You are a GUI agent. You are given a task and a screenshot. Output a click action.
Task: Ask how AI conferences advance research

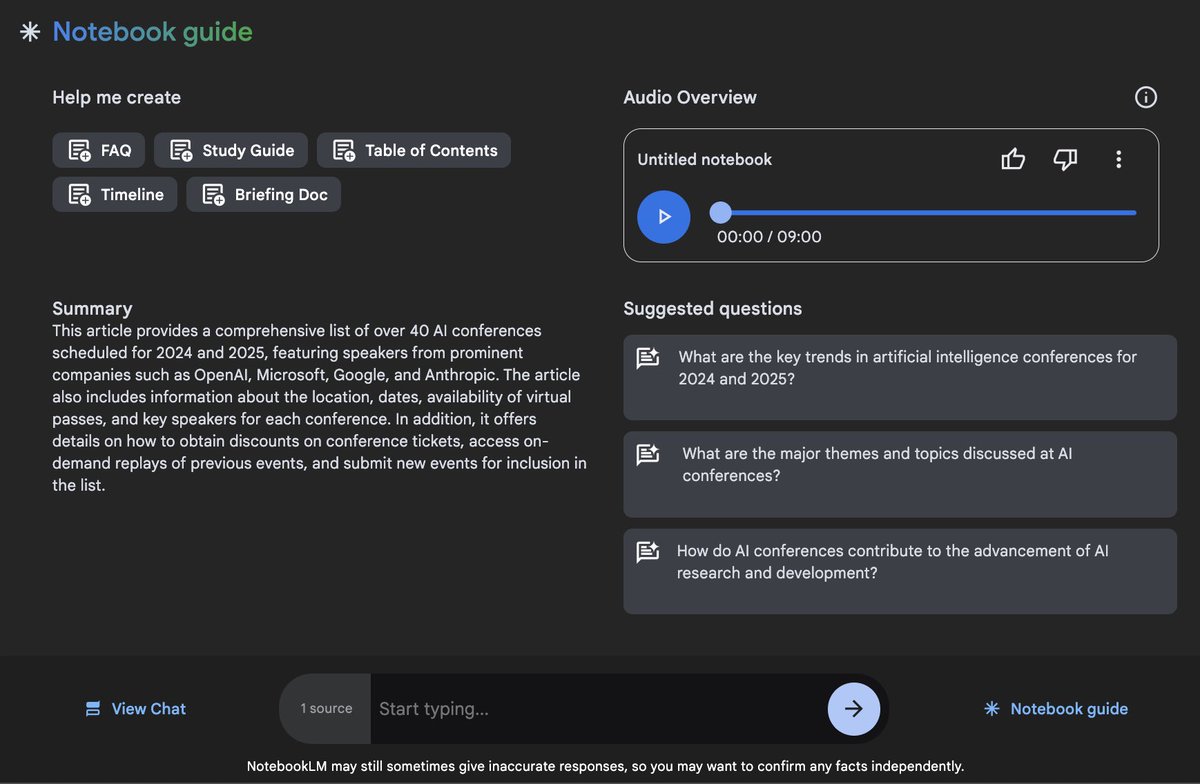tap(900, 571)
